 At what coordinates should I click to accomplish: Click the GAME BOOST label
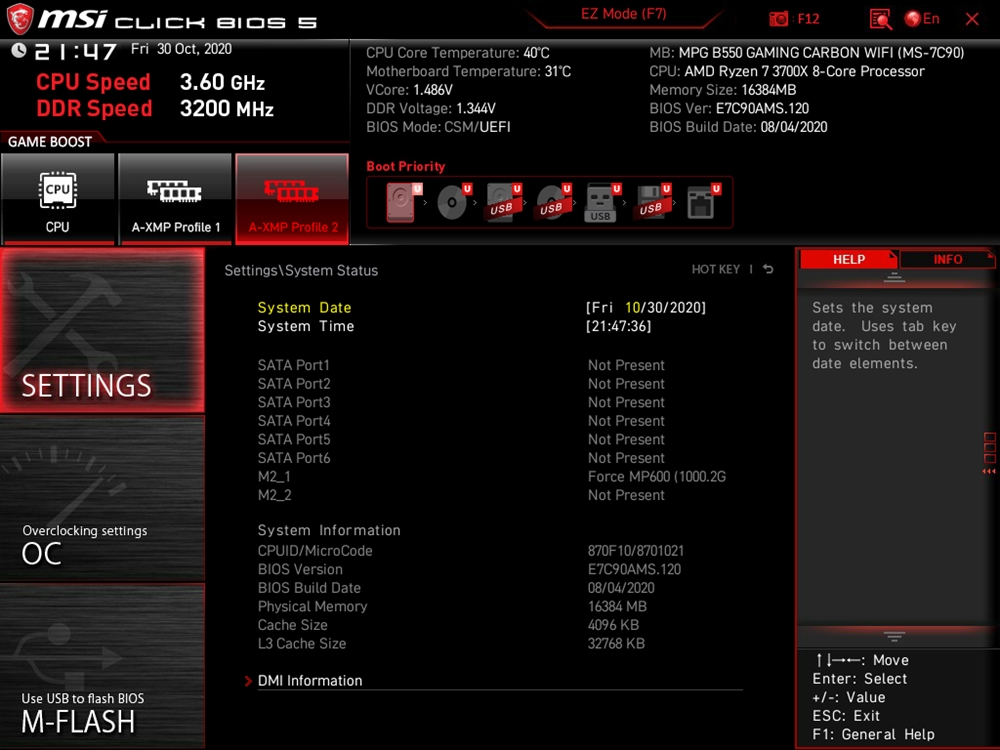pos(50,142)
